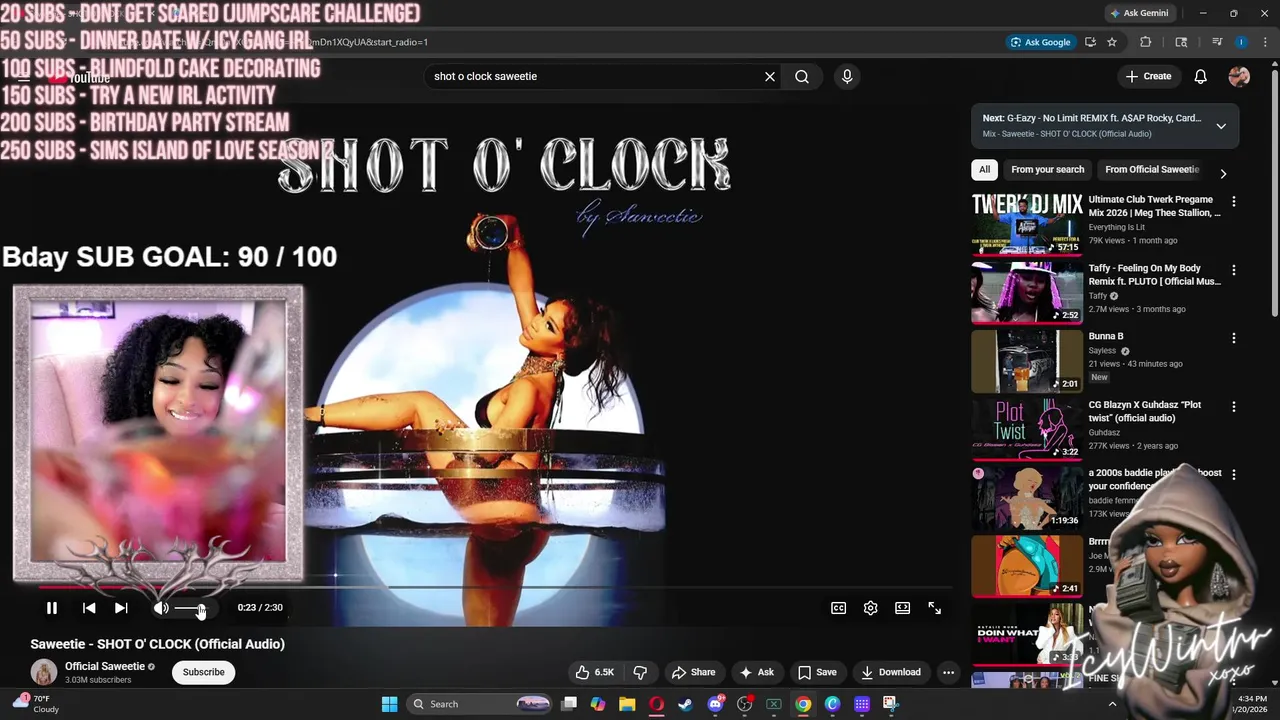Open options for Taffy video
This screenshot has height=720, width=1280.
(1234, 270)
